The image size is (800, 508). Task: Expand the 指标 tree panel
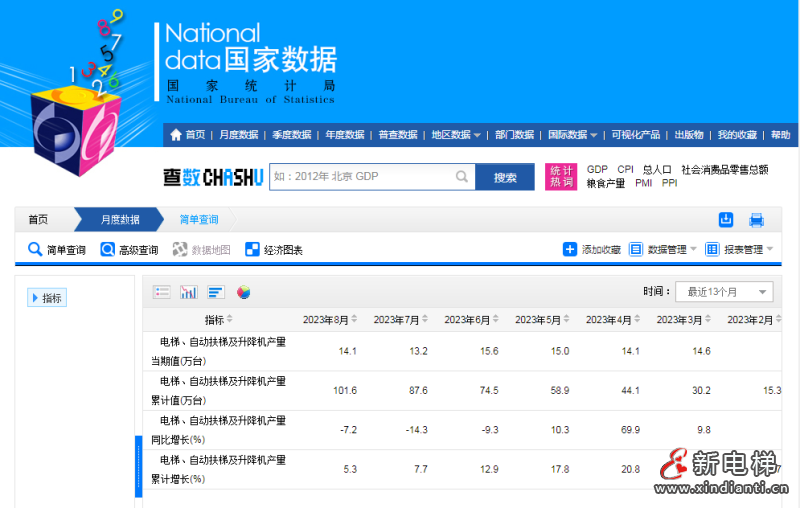46,298
